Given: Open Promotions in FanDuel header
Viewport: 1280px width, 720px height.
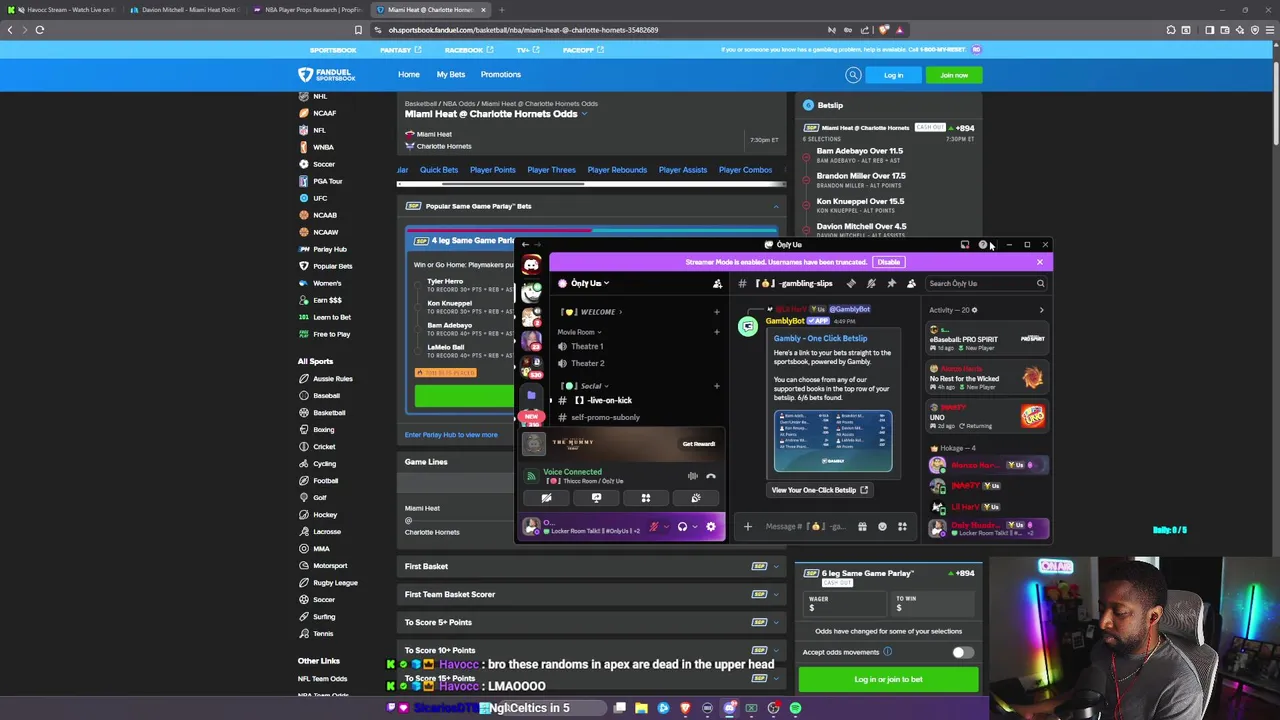Looking at the screenshot, I should point(501,75).
